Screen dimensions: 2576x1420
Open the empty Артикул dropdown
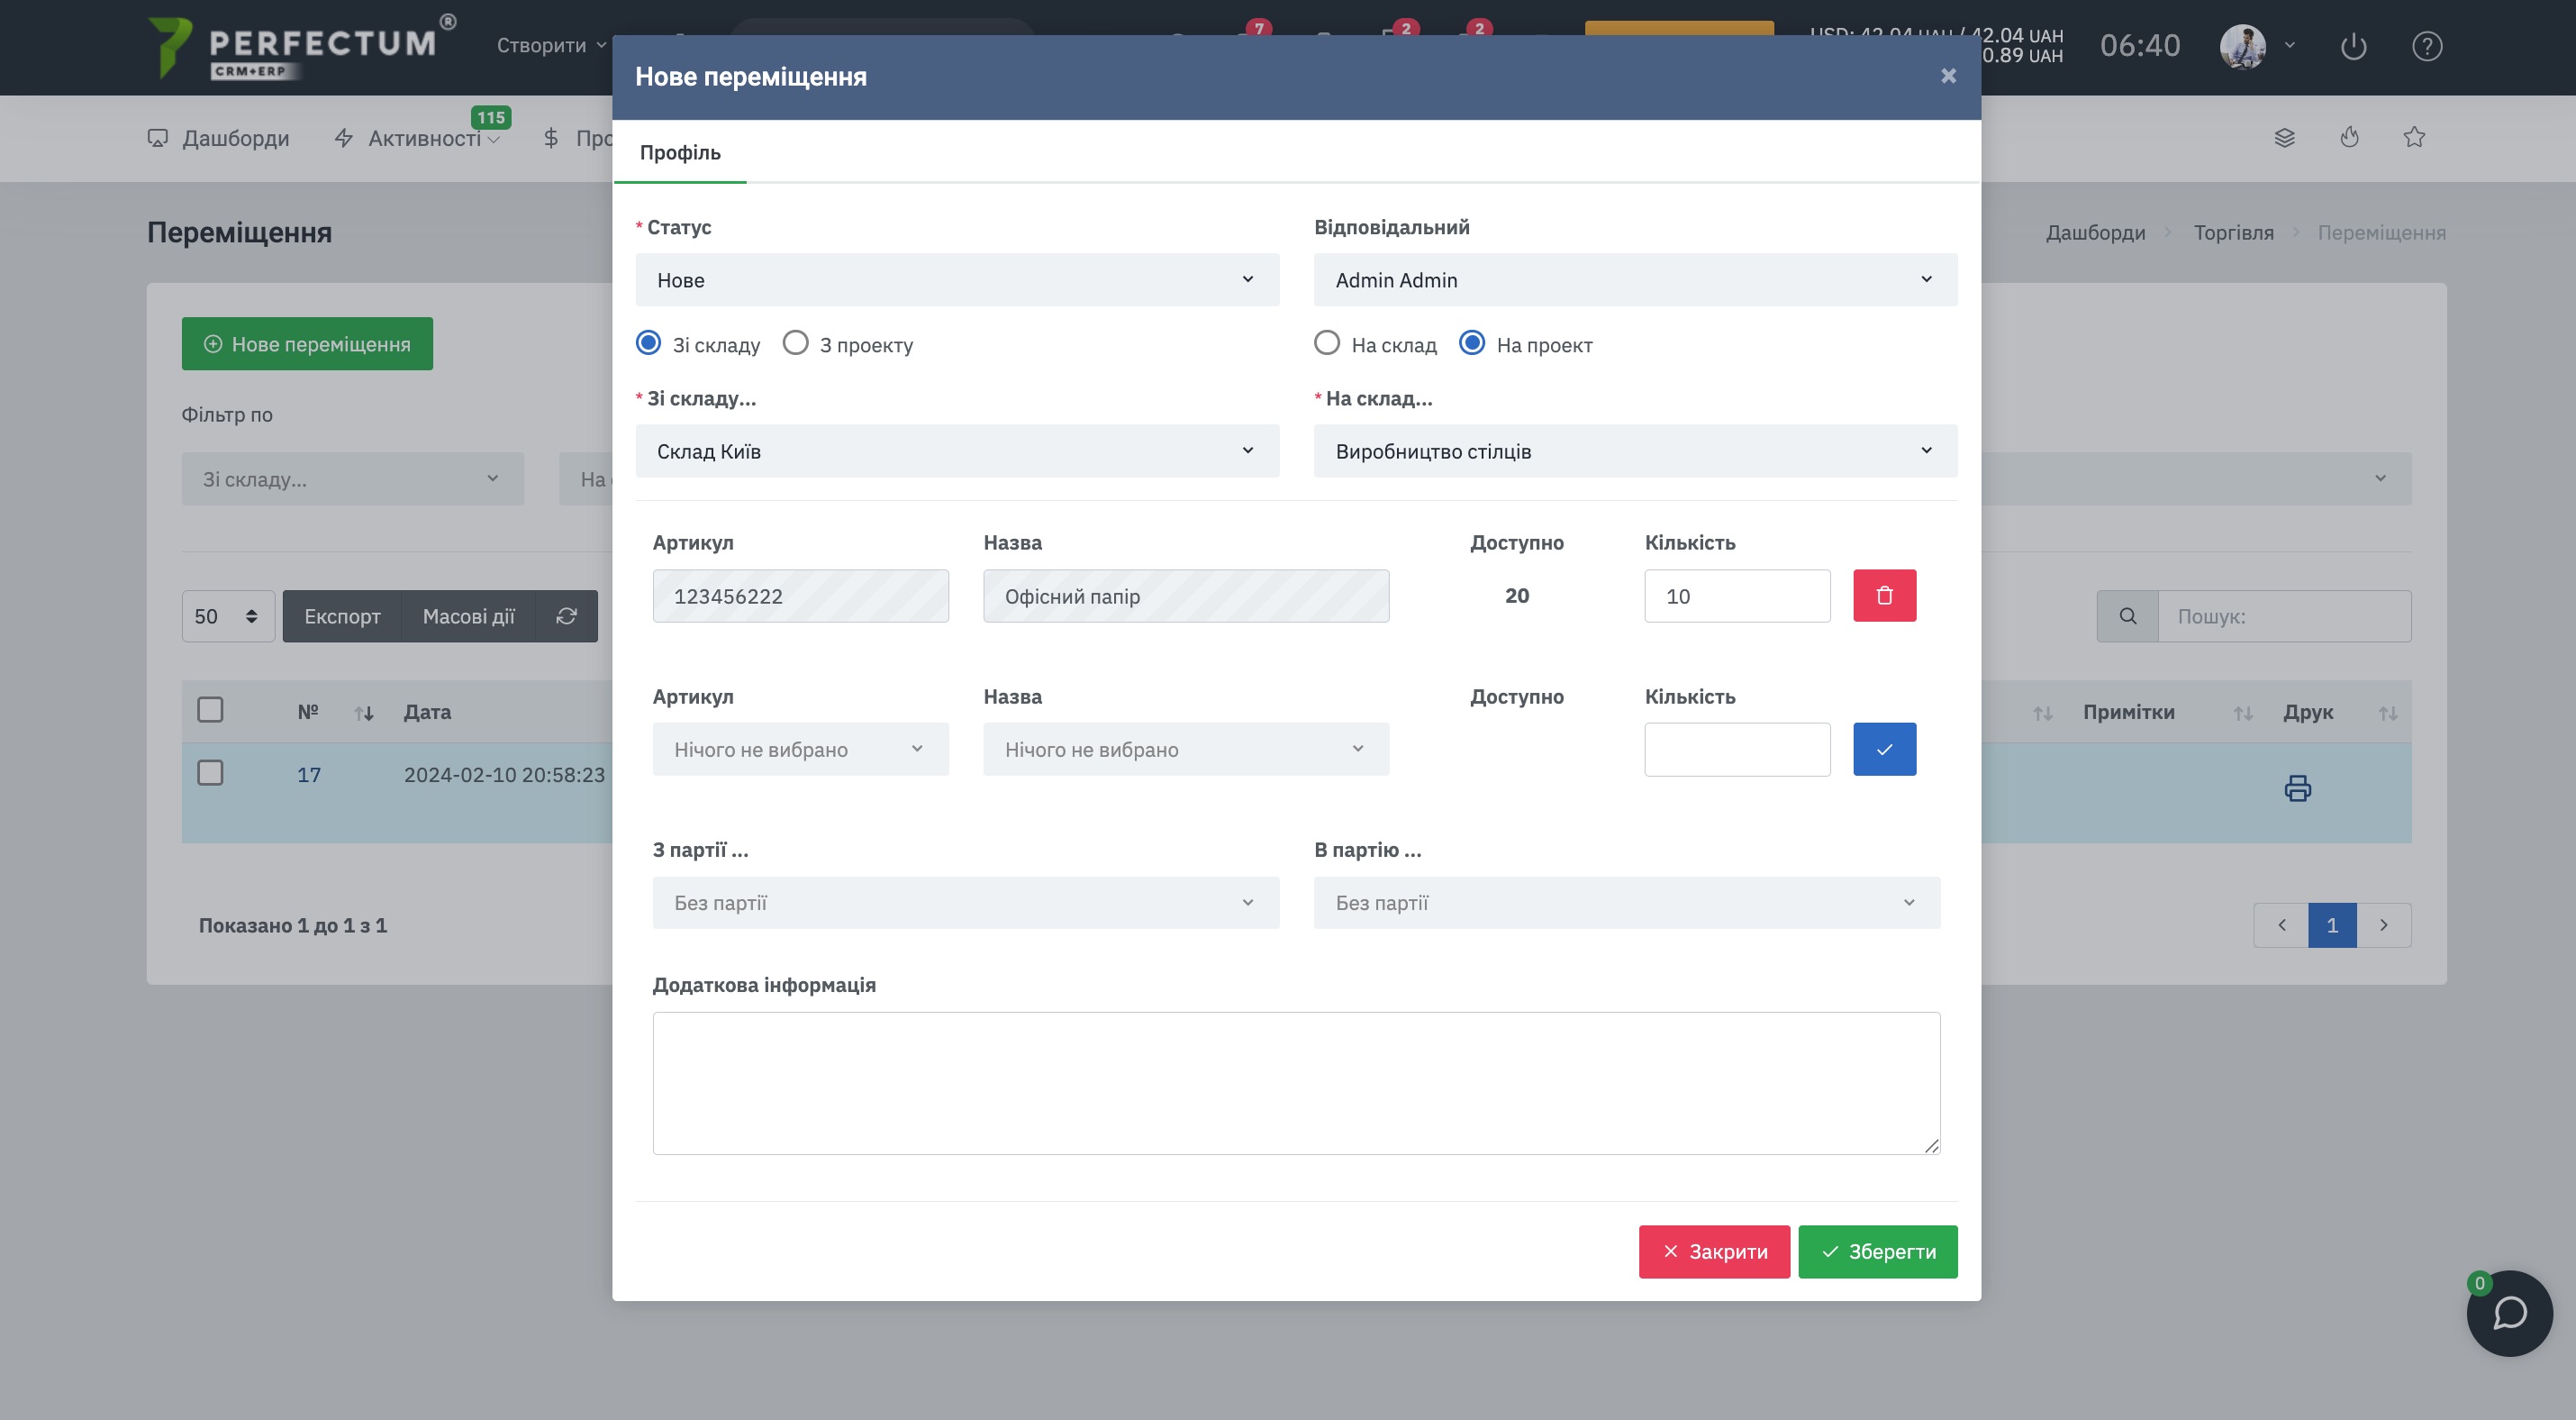[800, 749]
